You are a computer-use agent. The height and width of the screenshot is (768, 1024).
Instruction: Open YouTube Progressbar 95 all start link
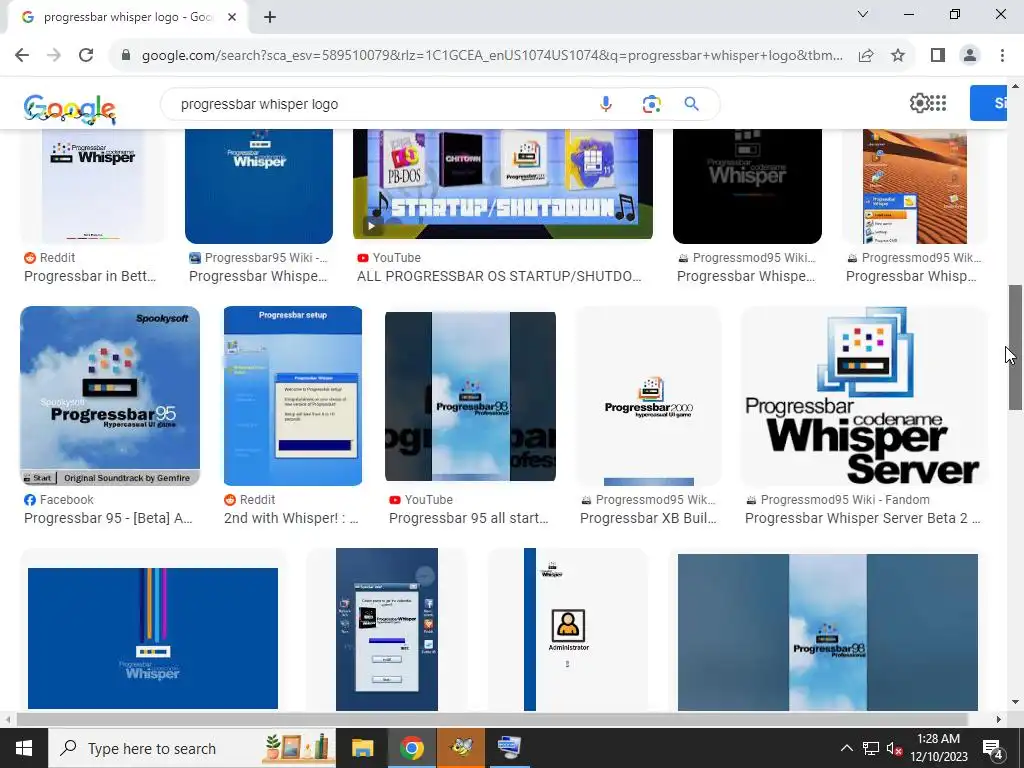click(468, 519)
